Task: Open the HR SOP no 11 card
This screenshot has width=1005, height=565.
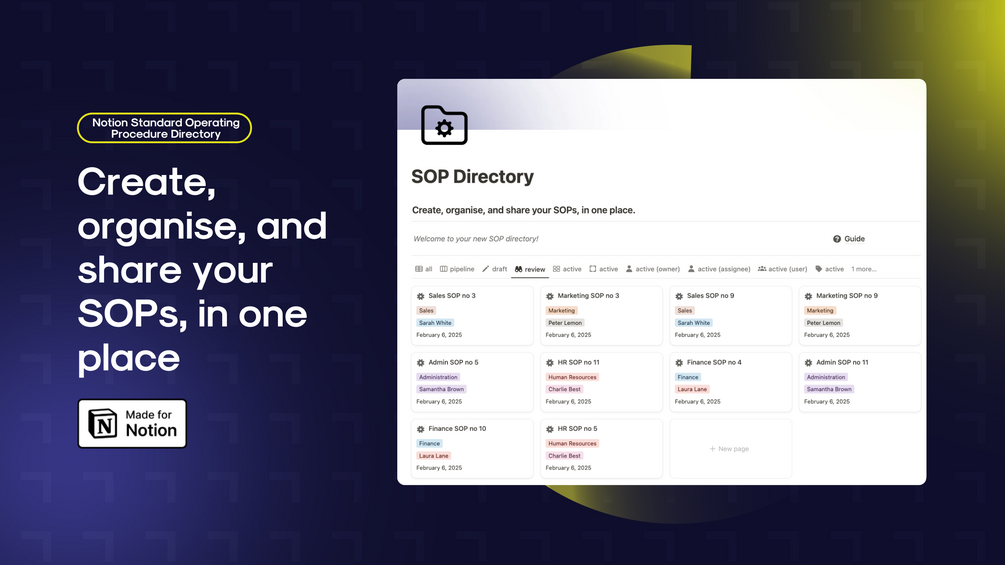Action: point(601,382)
